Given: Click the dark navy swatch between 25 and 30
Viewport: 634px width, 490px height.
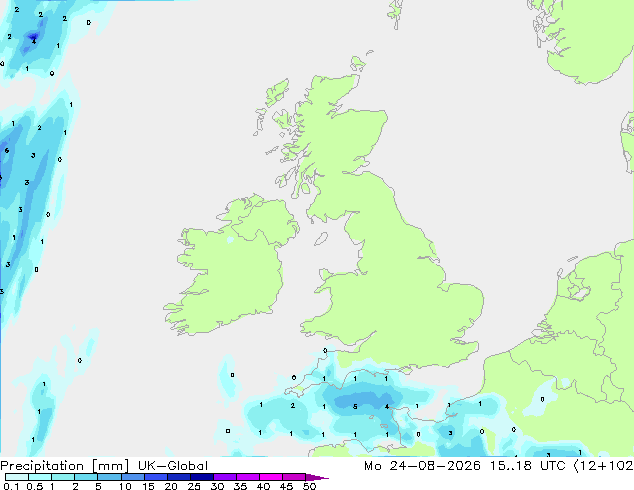Looking at the screenshot, I should pyautogui.click(x=202, y=477).
